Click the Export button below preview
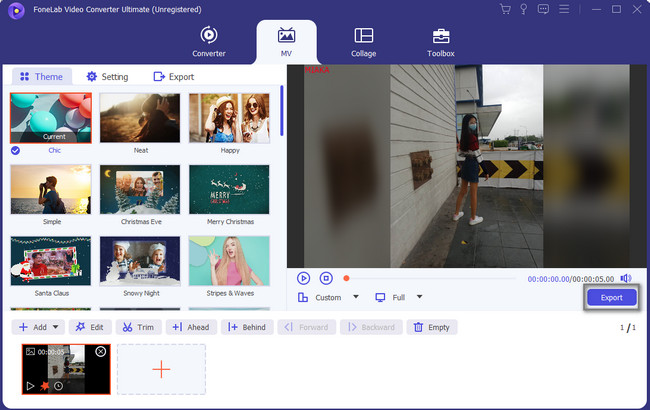The image size is (650, 410). click(610, 297)
